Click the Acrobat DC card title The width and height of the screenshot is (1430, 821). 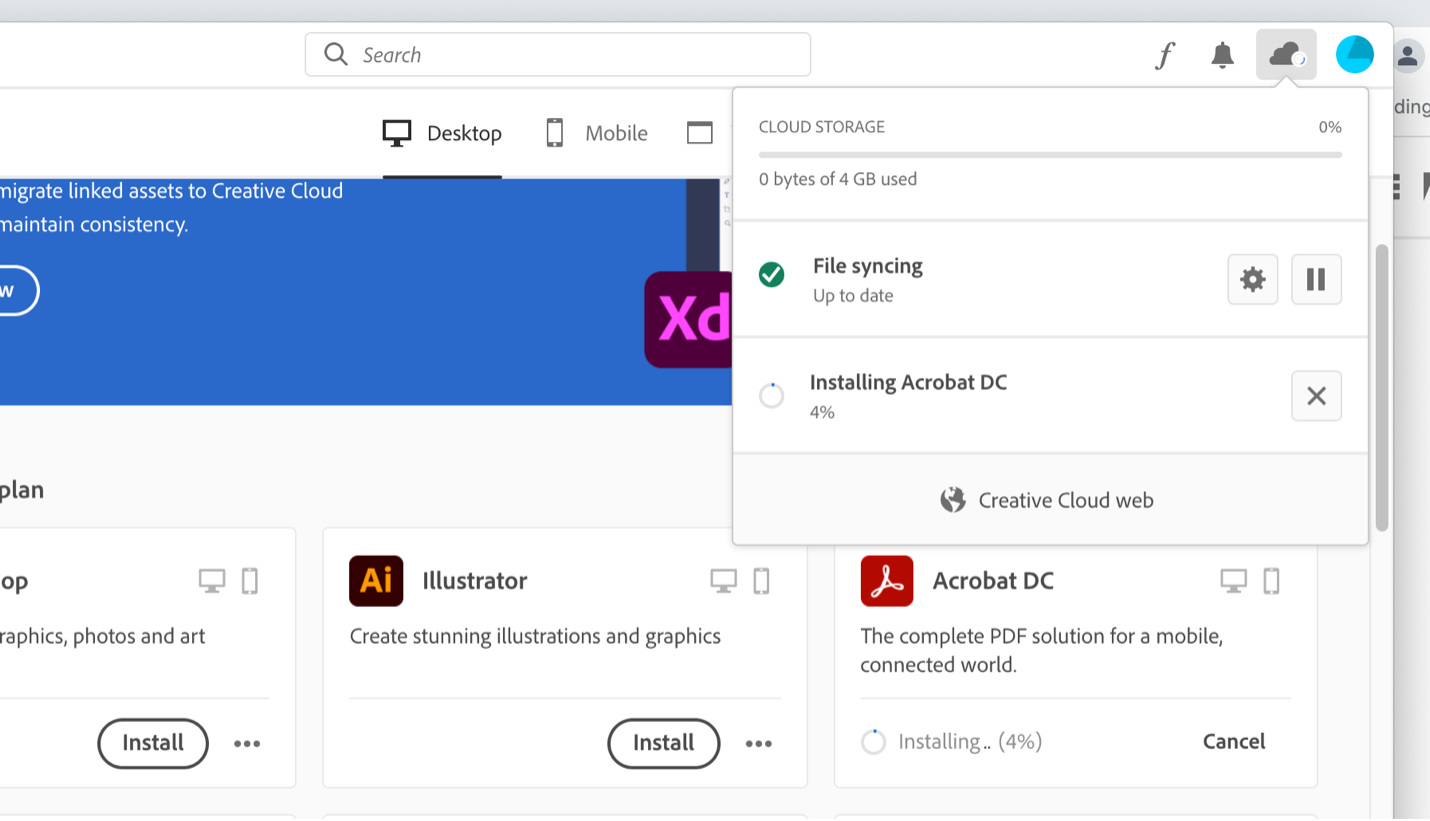pos(993,581)
